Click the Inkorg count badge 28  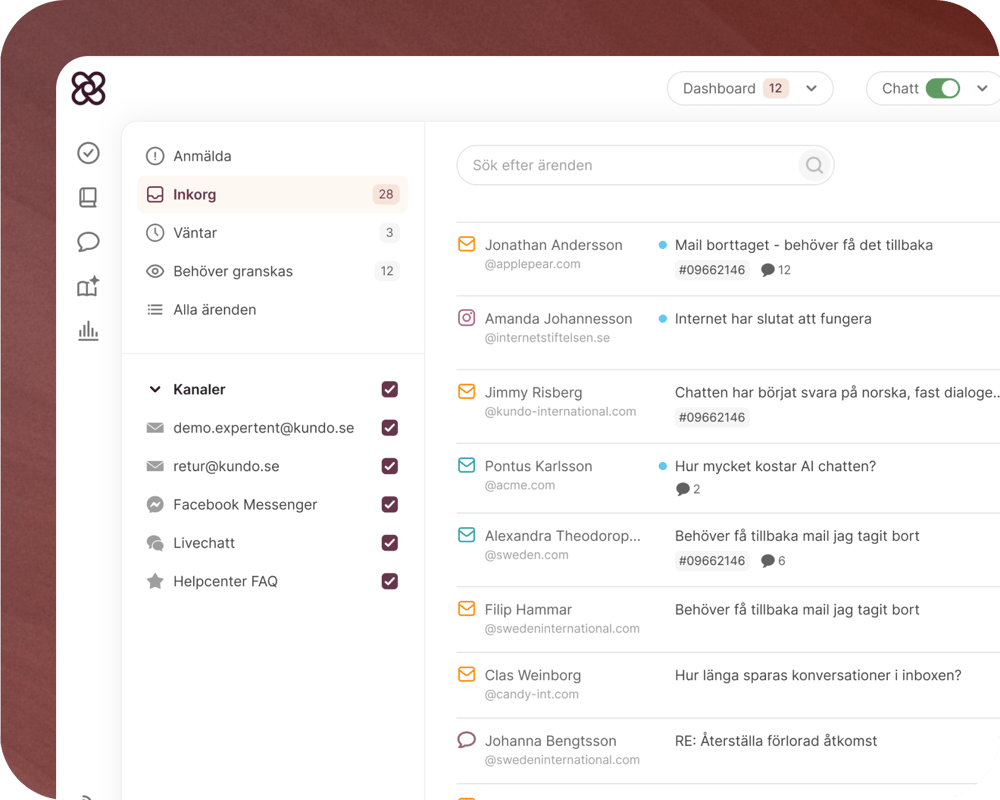[x=386, y=195]
